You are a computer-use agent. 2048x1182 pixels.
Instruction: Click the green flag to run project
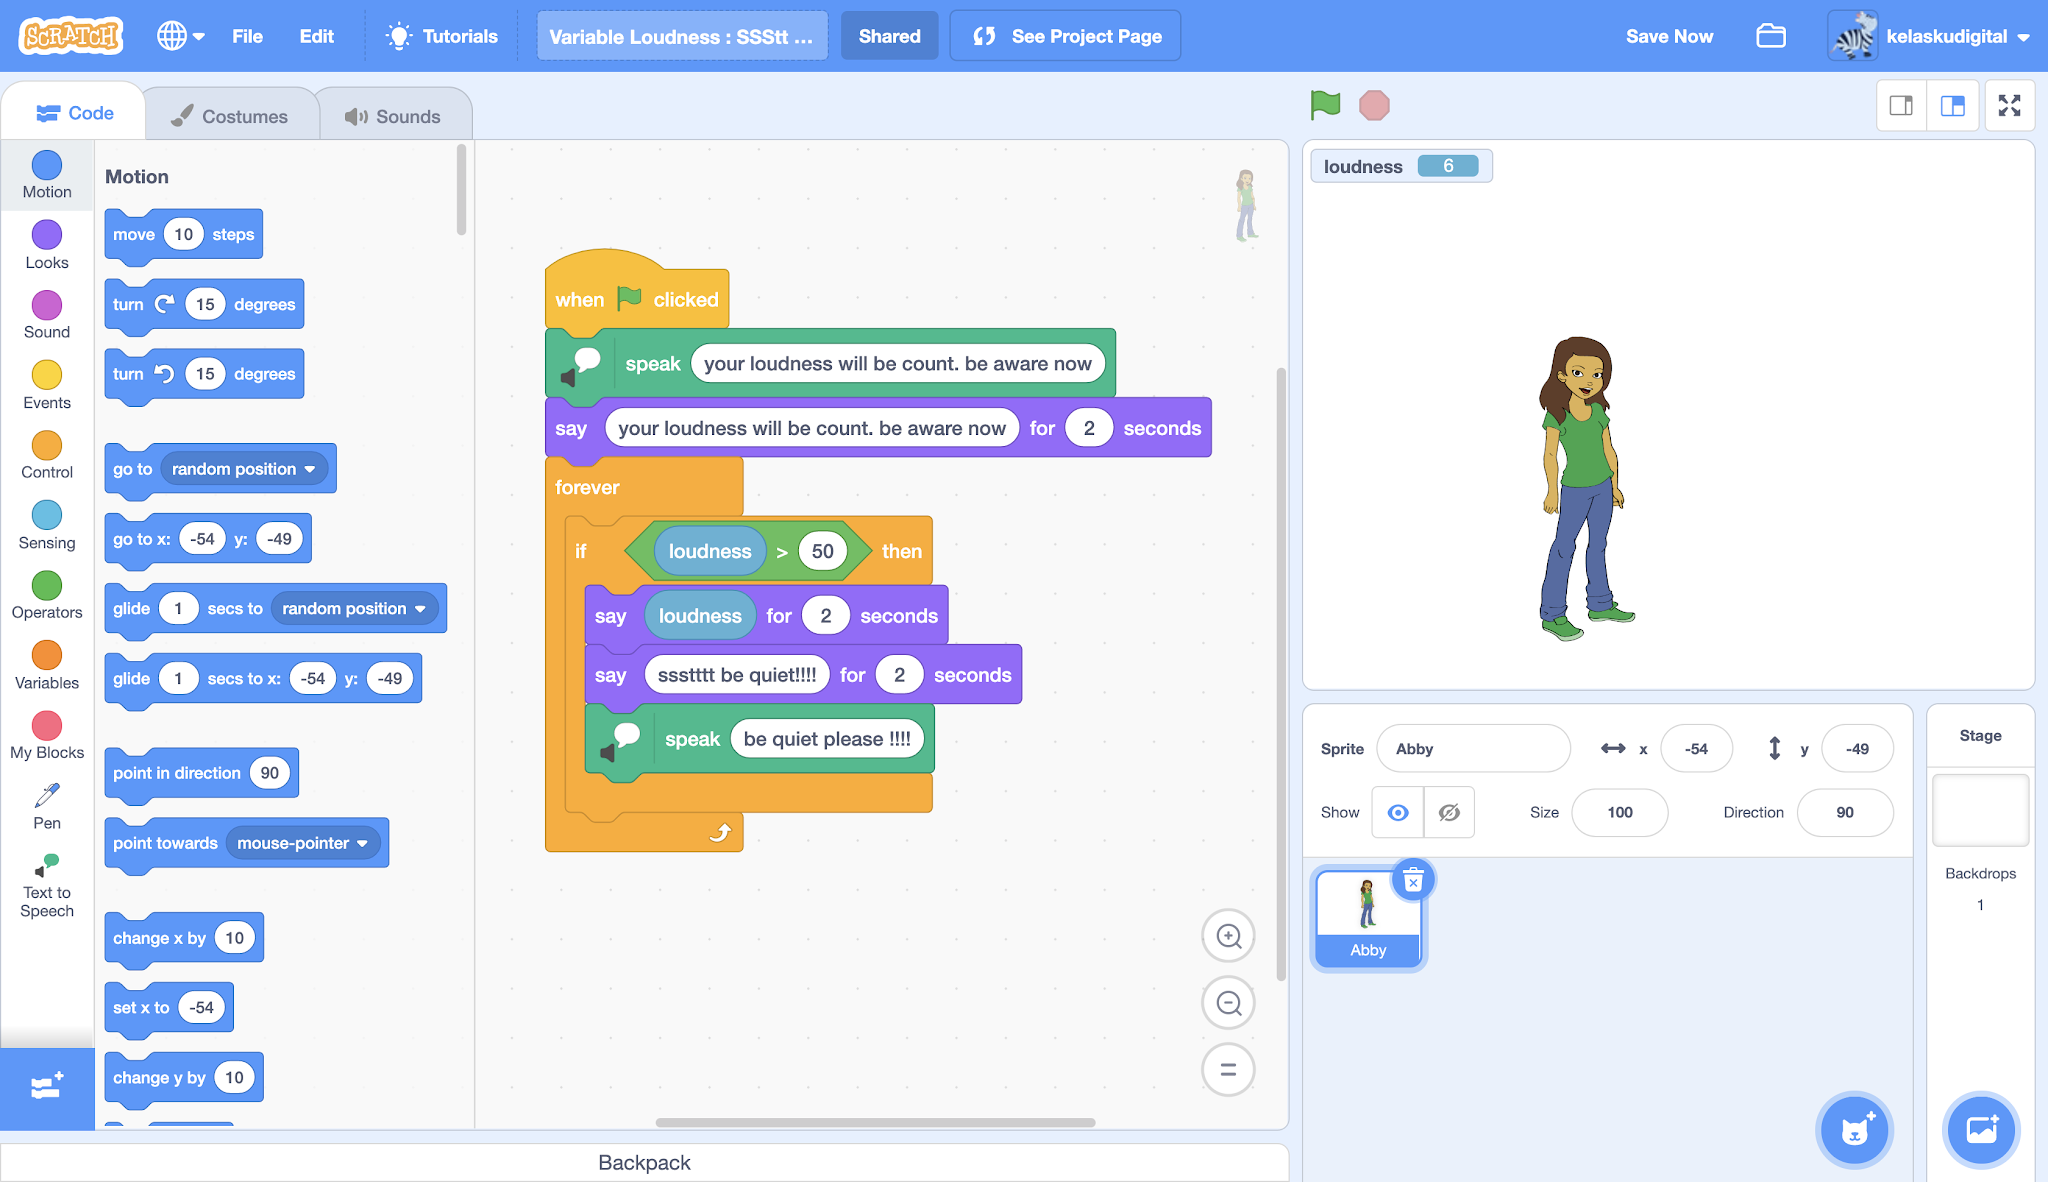click(x=1325, y=103)
